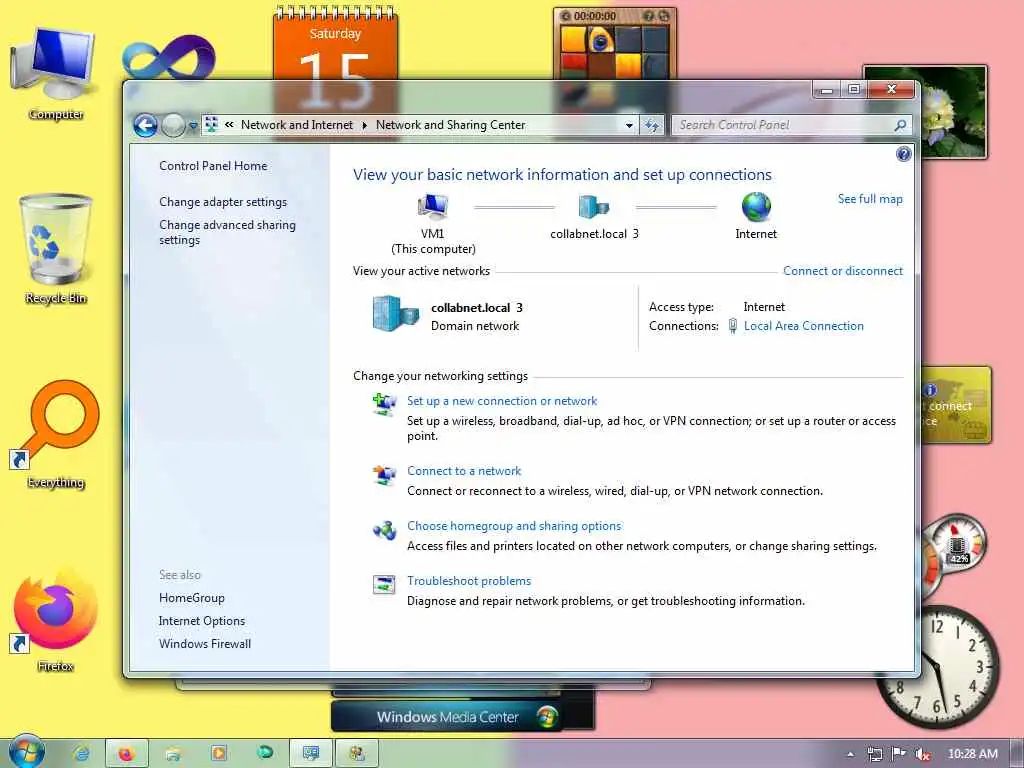Click the Windows Media Center gadget
Image resolution: width=1024 pixels, height=768 pixels.
click(447, 716)
